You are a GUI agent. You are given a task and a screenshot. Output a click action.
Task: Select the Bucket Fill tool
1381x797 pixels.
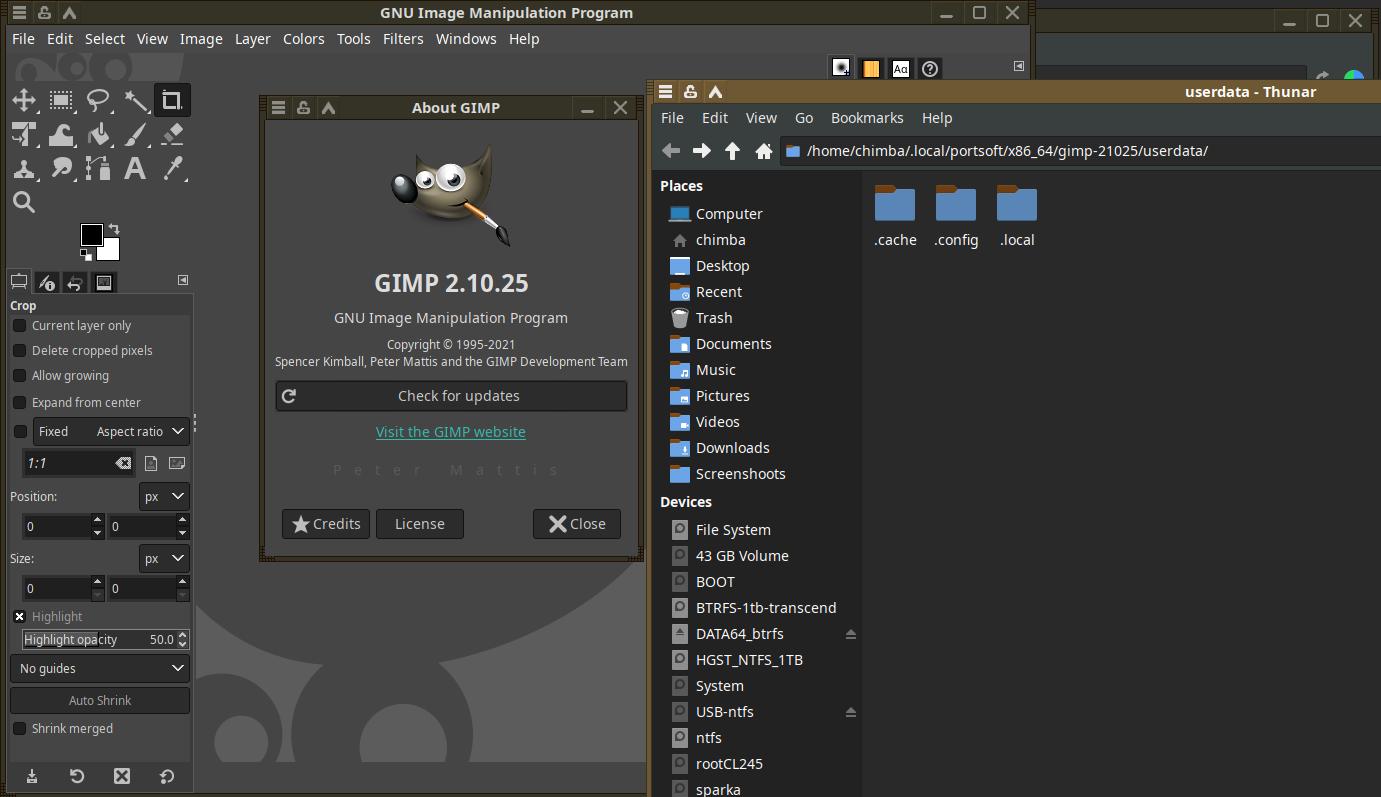coord(98,134)
